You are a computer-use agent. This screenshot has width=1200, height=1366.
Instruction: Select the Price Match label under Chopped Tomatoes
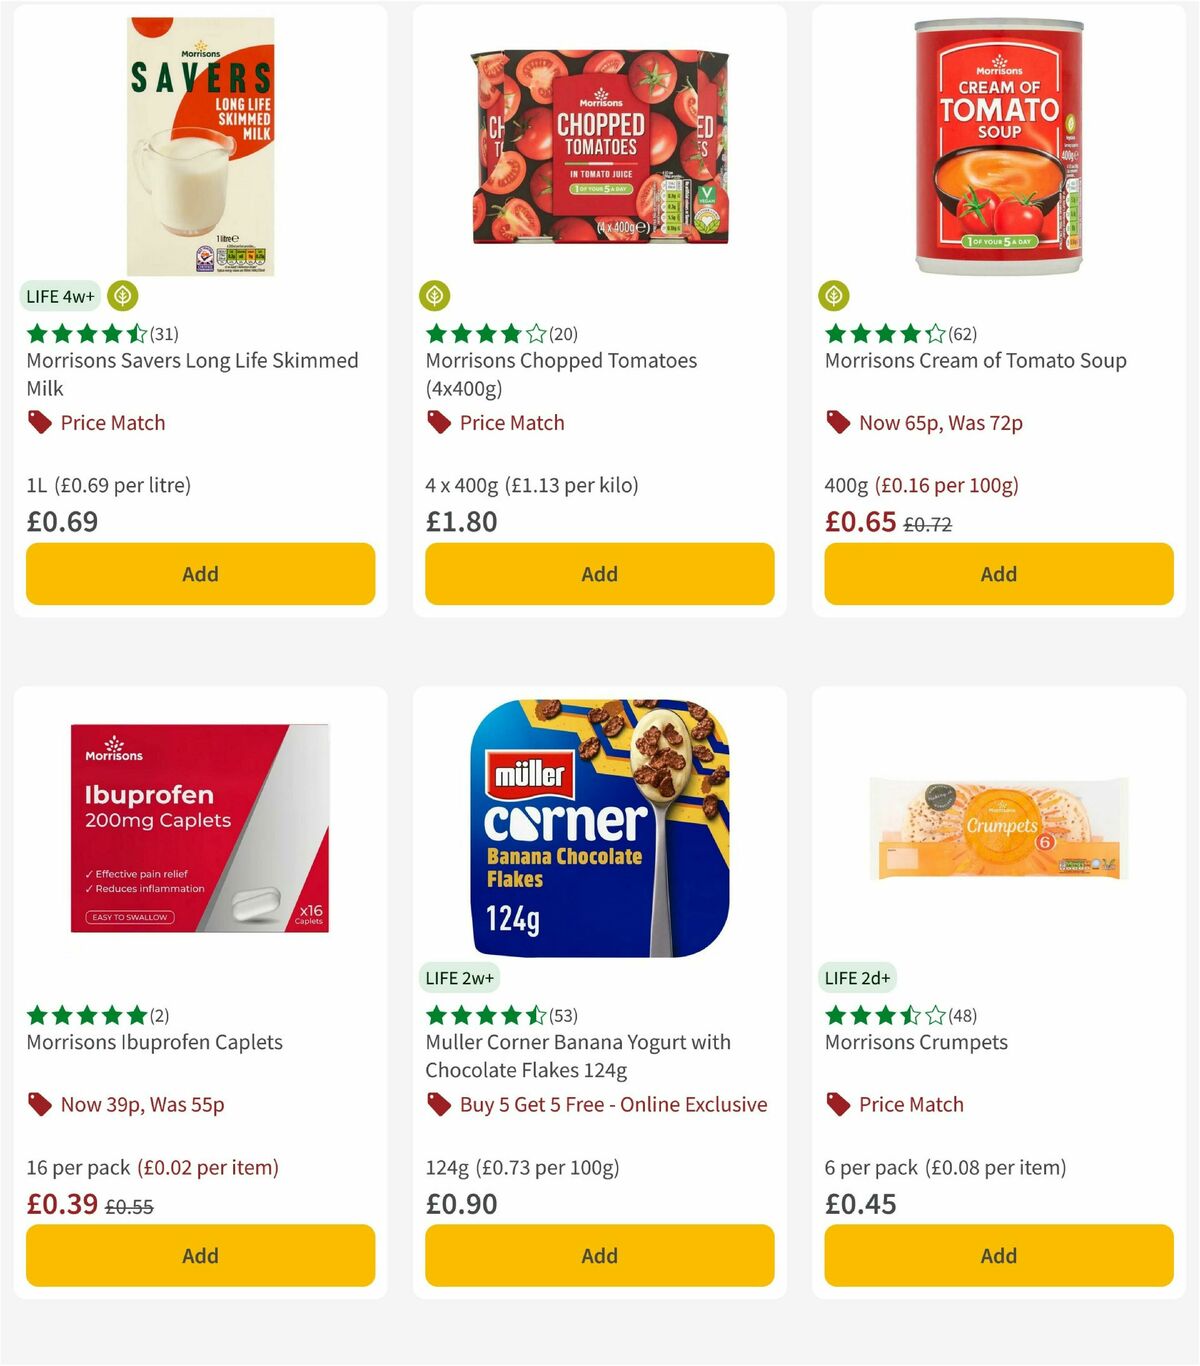point(512,422)
